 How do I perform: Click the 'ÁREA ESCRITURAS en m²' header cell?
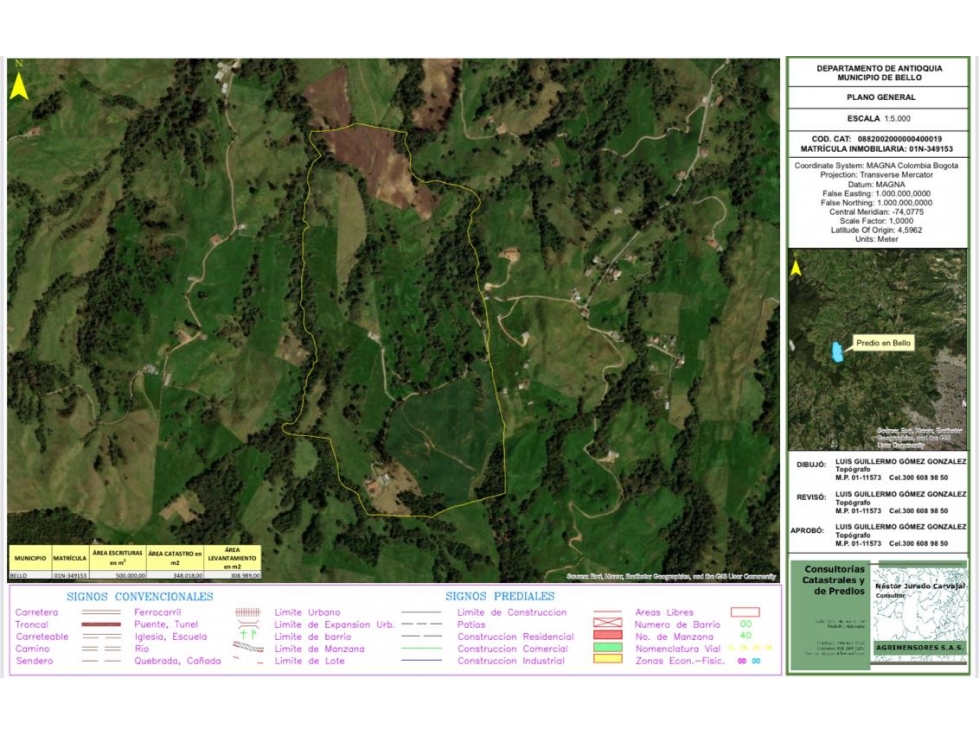pos(117,558)
